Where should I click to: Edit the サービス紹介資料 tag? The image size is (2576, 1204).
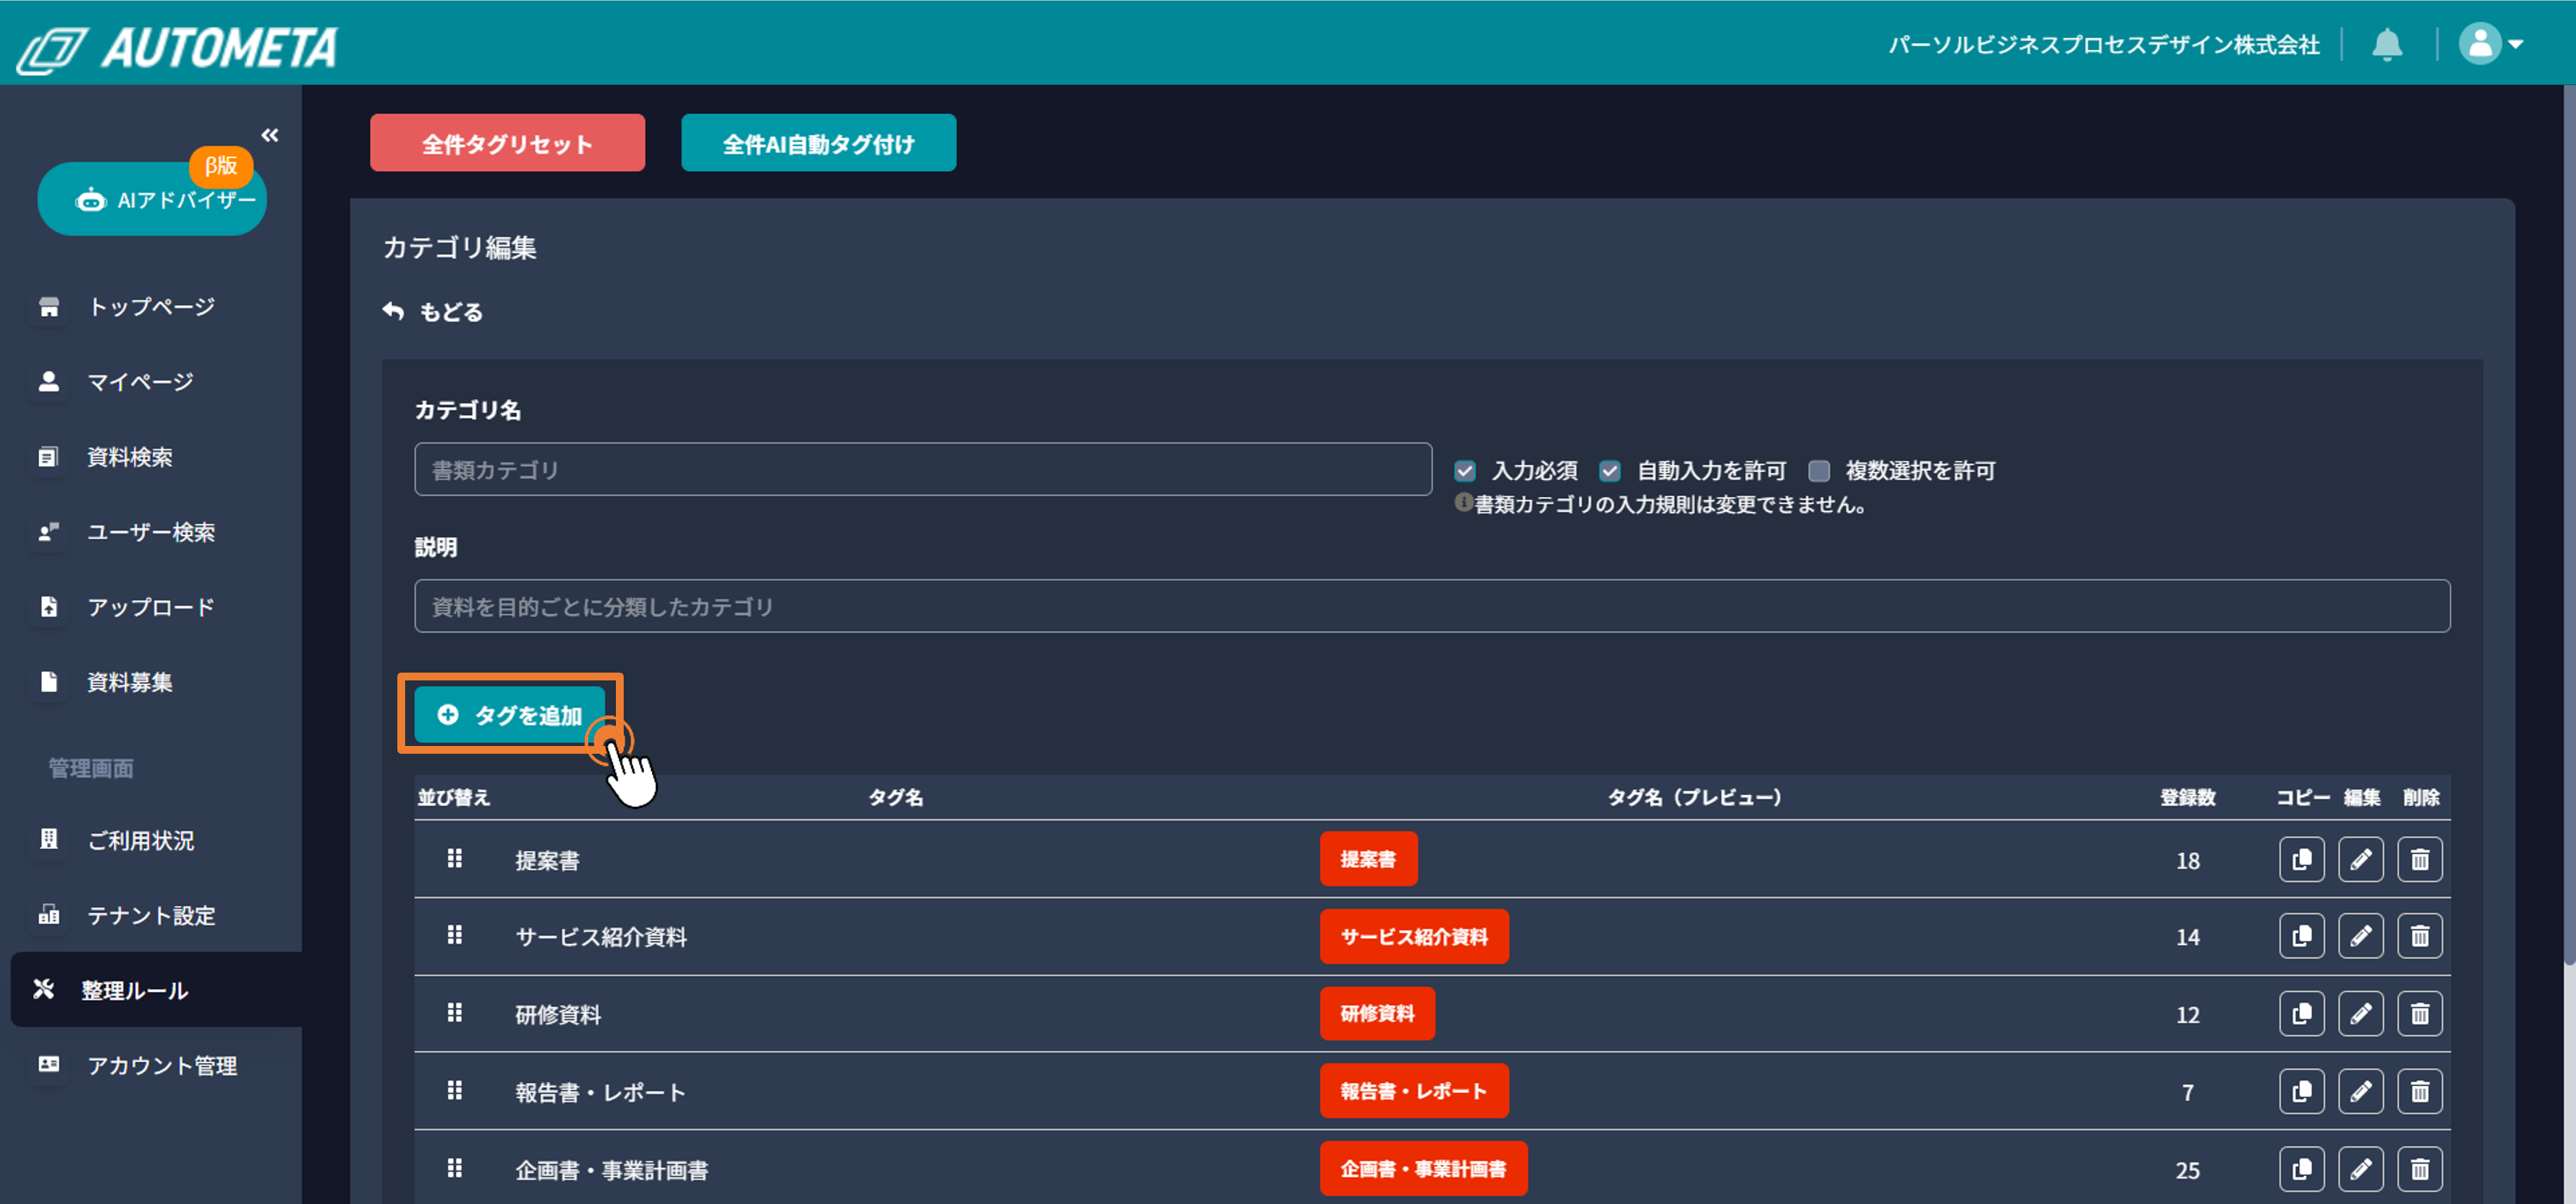pos(2360,937)
